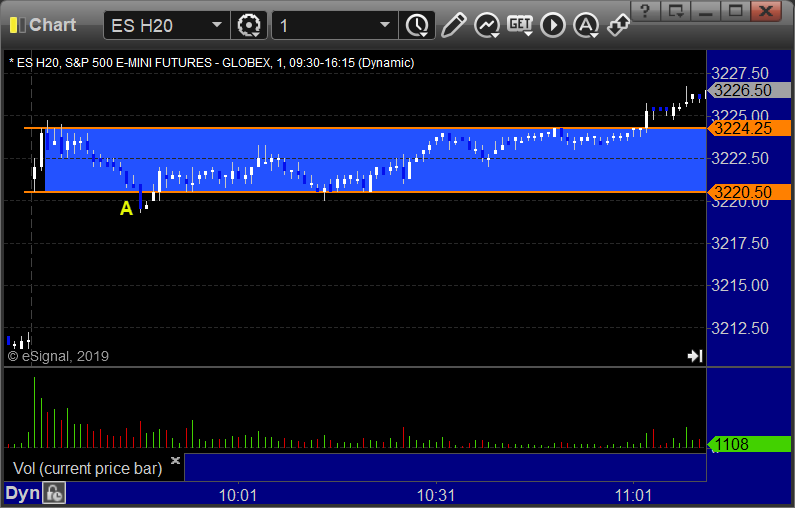
Task: Open the window options dropdown icon
Action: tap(675, 11)
